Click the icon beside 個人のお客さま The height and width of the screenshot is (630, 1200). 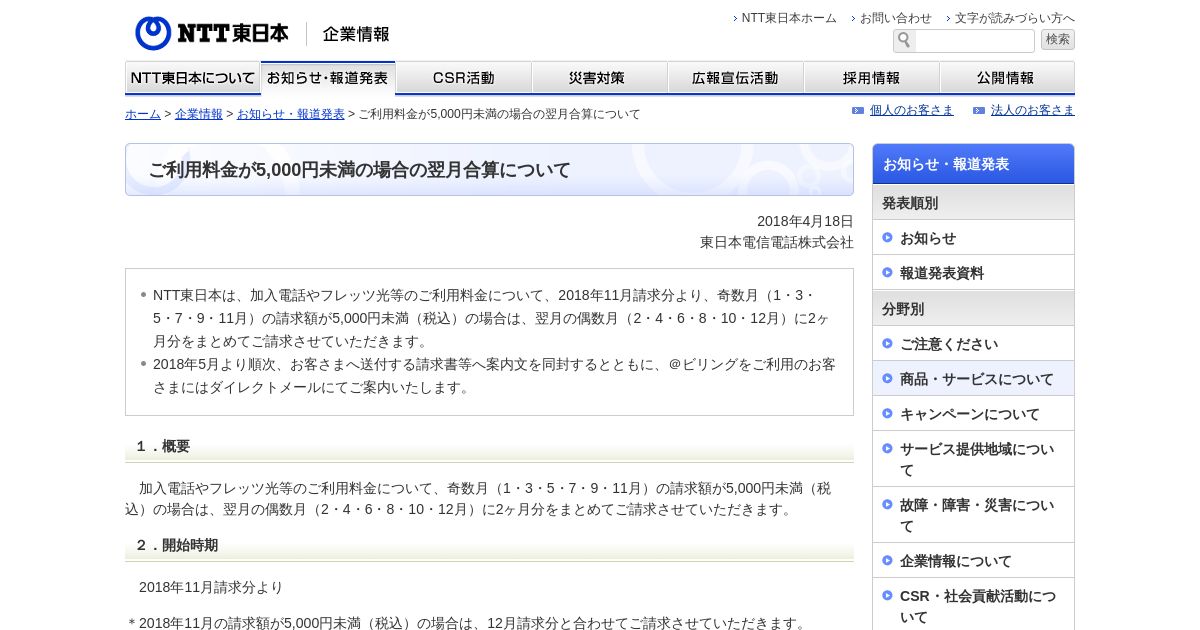pyautogui.click(x=858, y=110)
